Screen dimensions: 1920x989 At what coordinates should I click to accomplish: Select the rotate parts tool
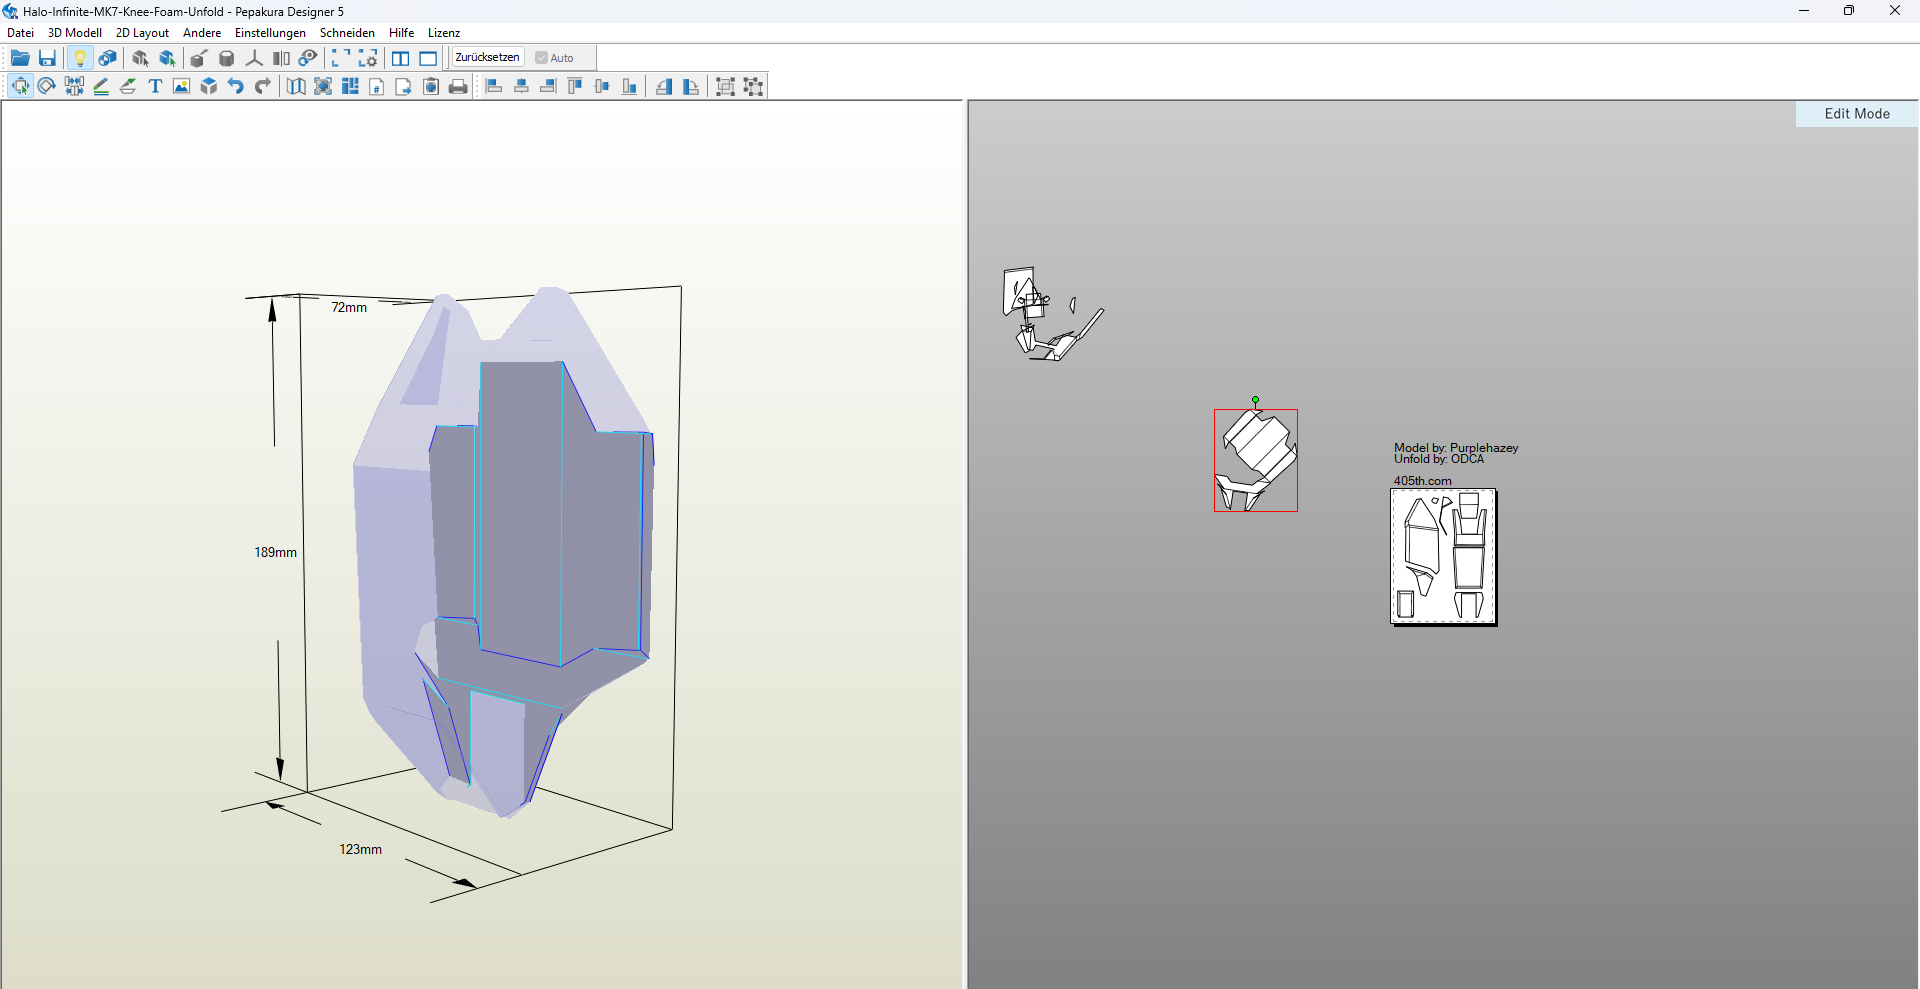[47, 86]
